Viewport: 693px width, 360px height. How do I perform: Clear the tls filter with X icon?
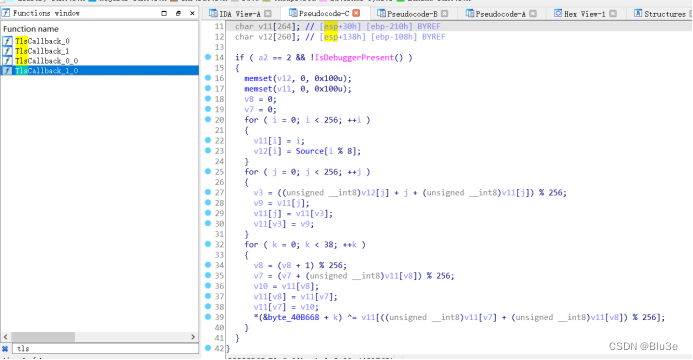click(x=5, y=349)
